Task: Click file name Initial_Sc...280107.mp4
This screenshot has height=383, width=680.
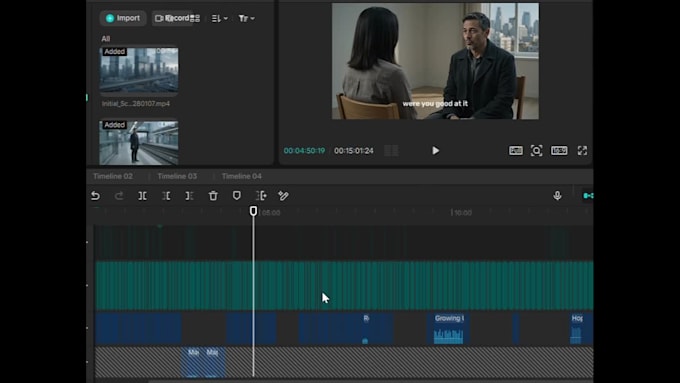Action: pyautogui.click(x=136, y=104)
